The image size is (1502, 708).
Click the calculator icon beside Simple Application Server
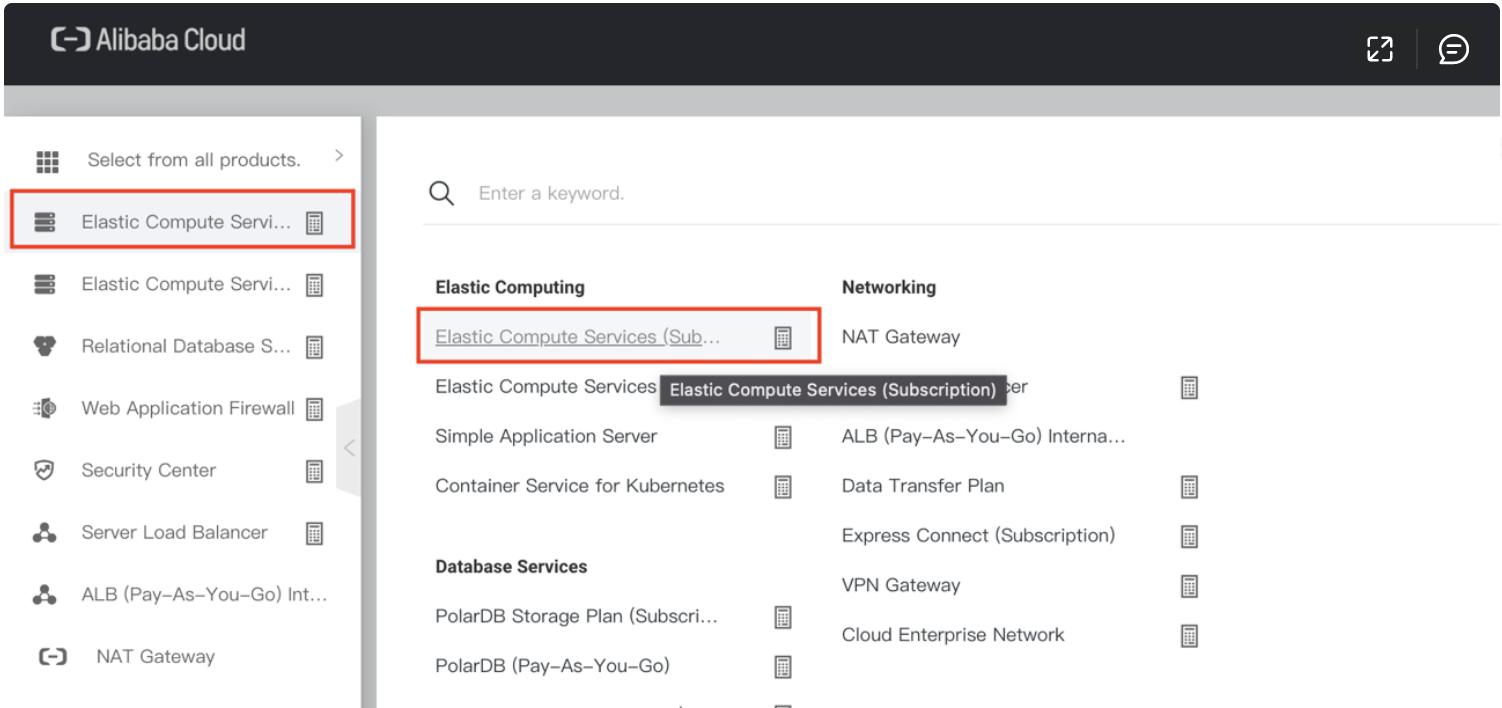[x=783, y=436]
